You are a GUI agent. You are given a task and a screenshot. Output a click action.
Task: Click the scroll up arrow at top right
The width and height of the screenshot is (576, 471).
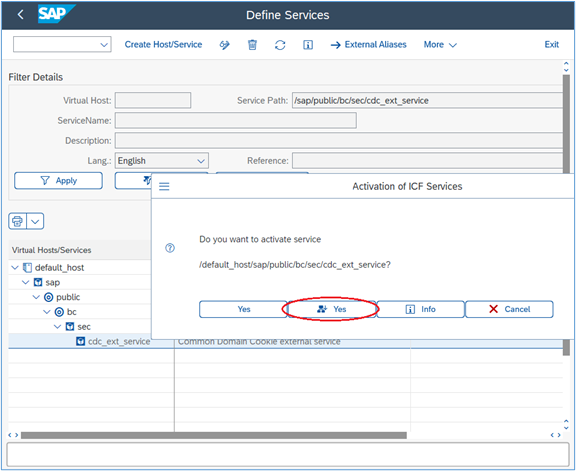[566, 64]
